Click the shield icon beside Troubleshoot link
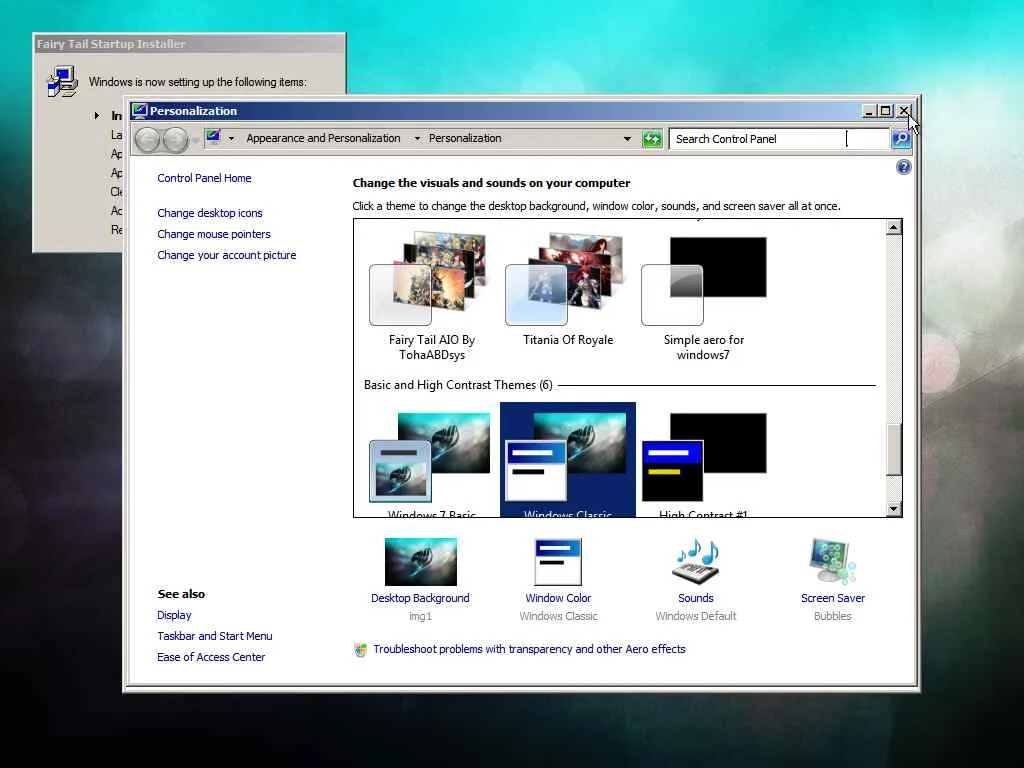 click(360, 650)
